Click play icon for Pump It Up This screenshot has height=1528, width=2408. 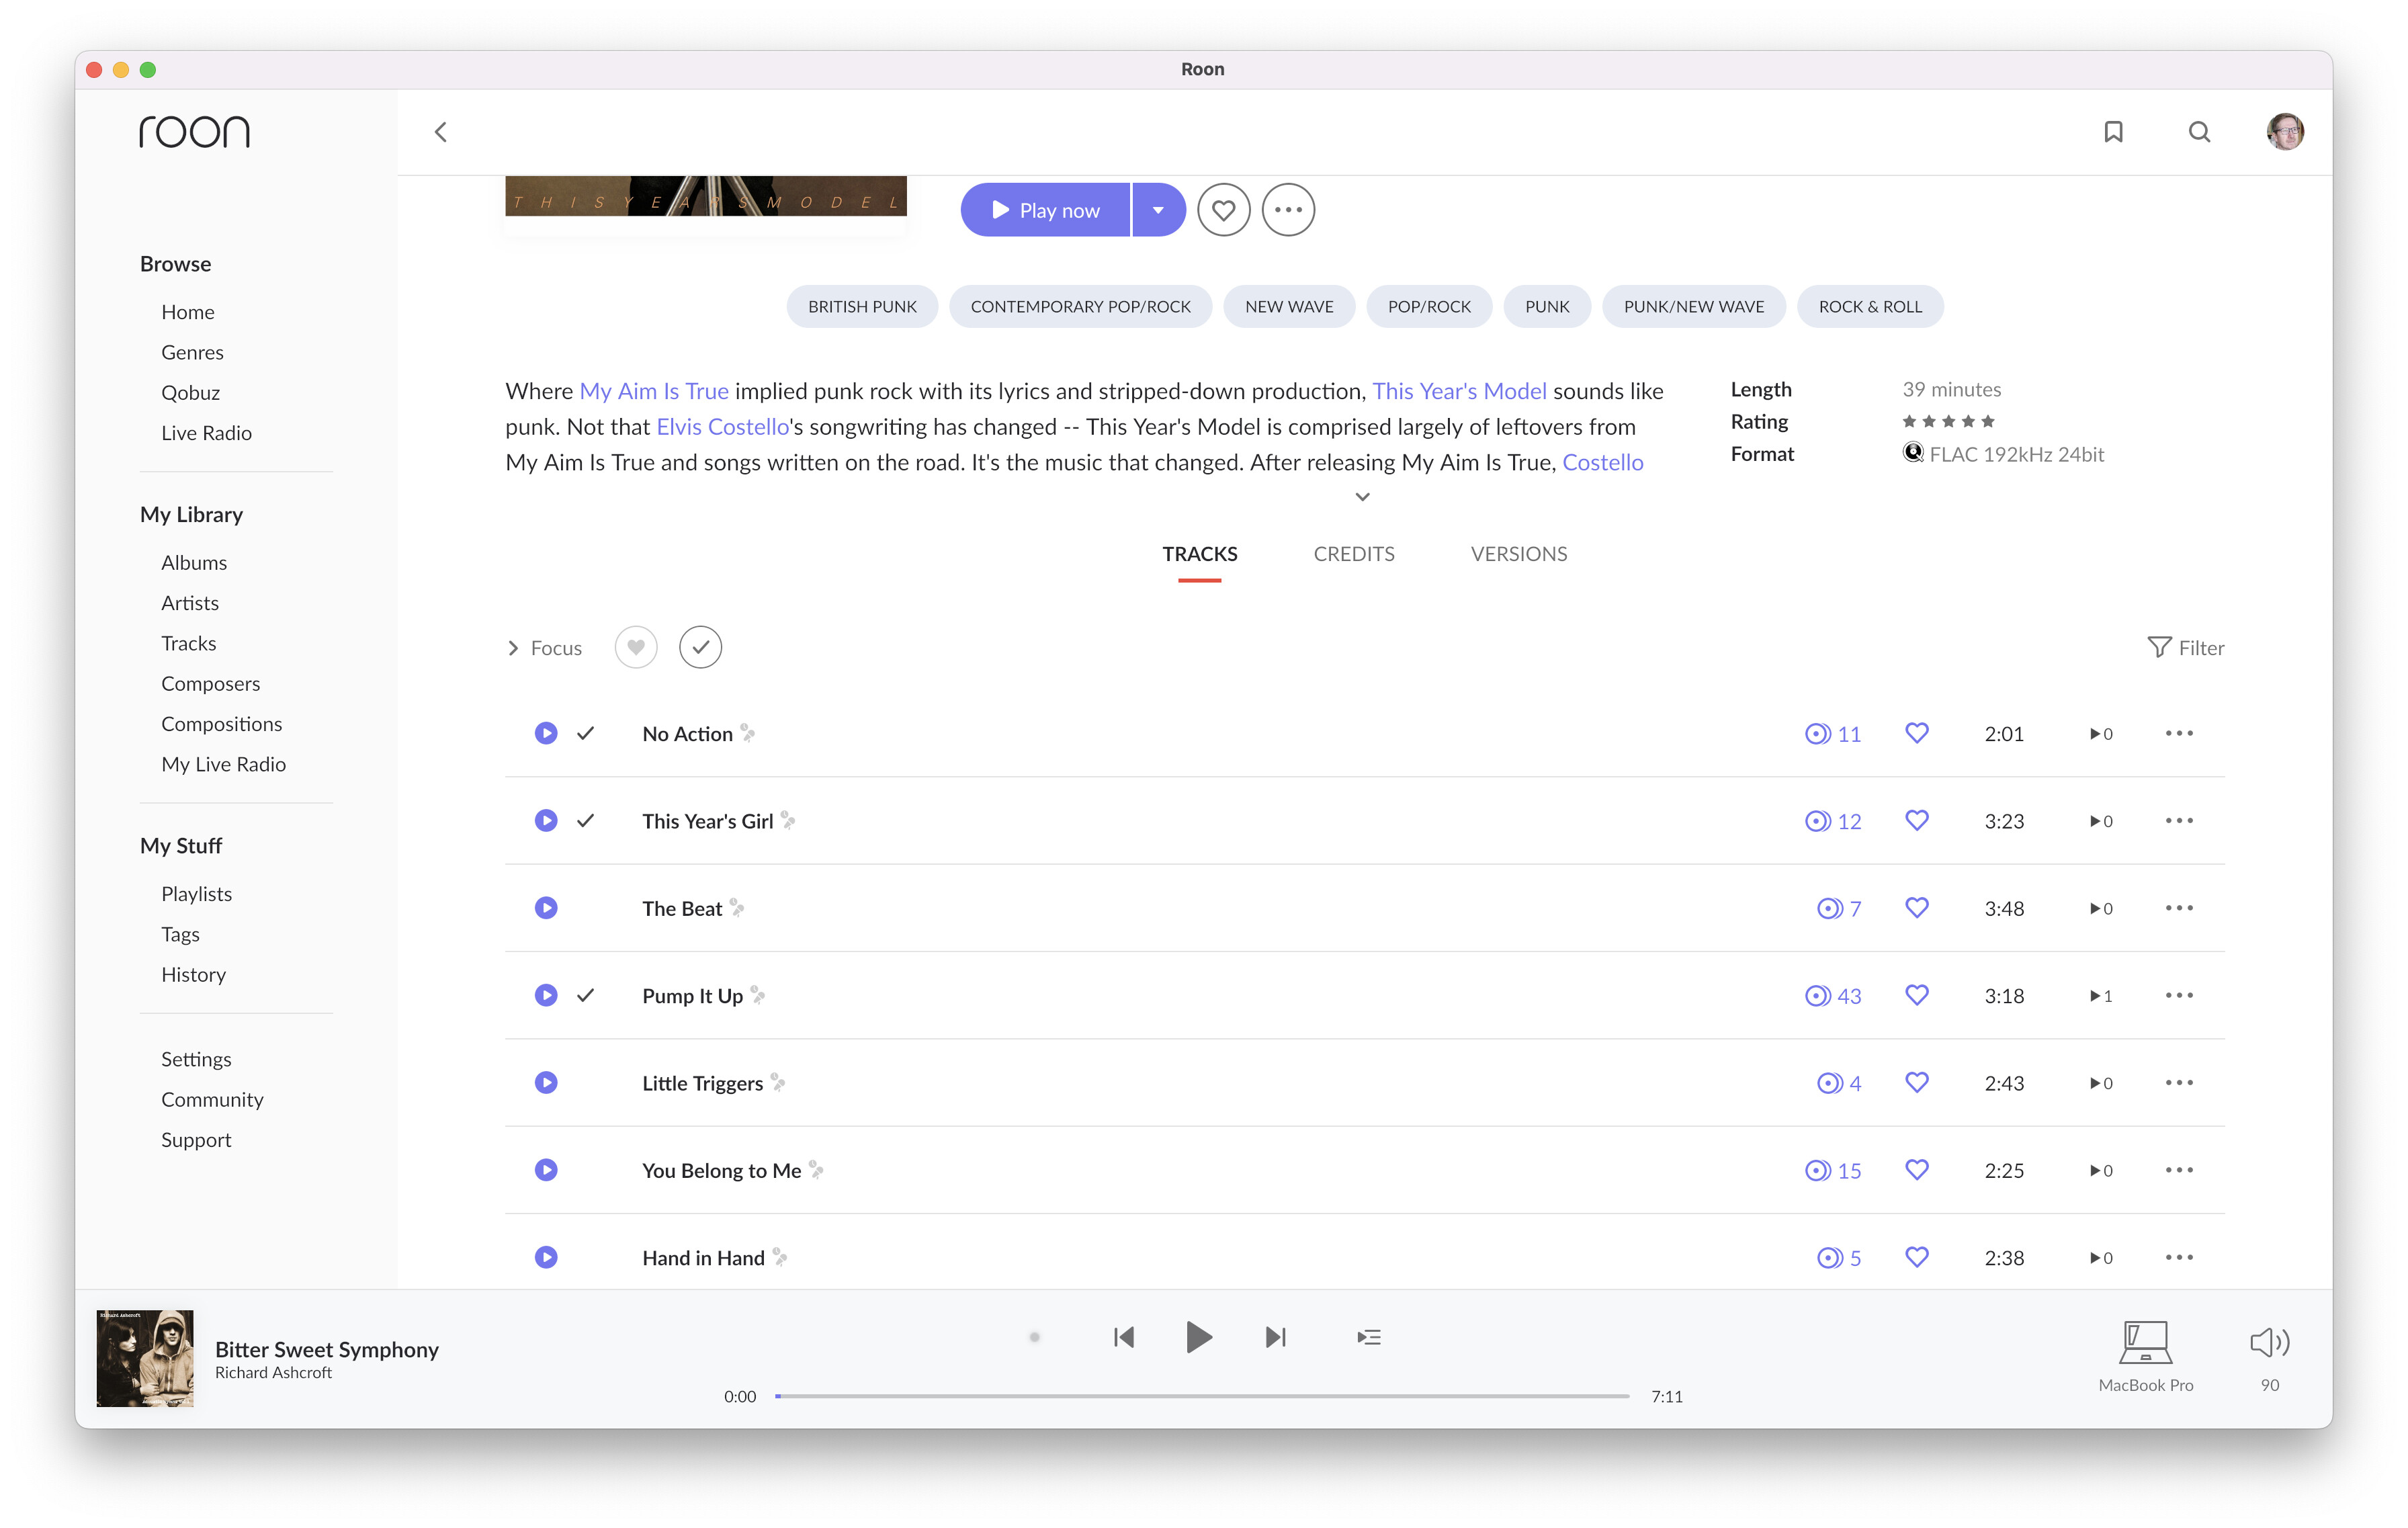click(x=546, y=995)
